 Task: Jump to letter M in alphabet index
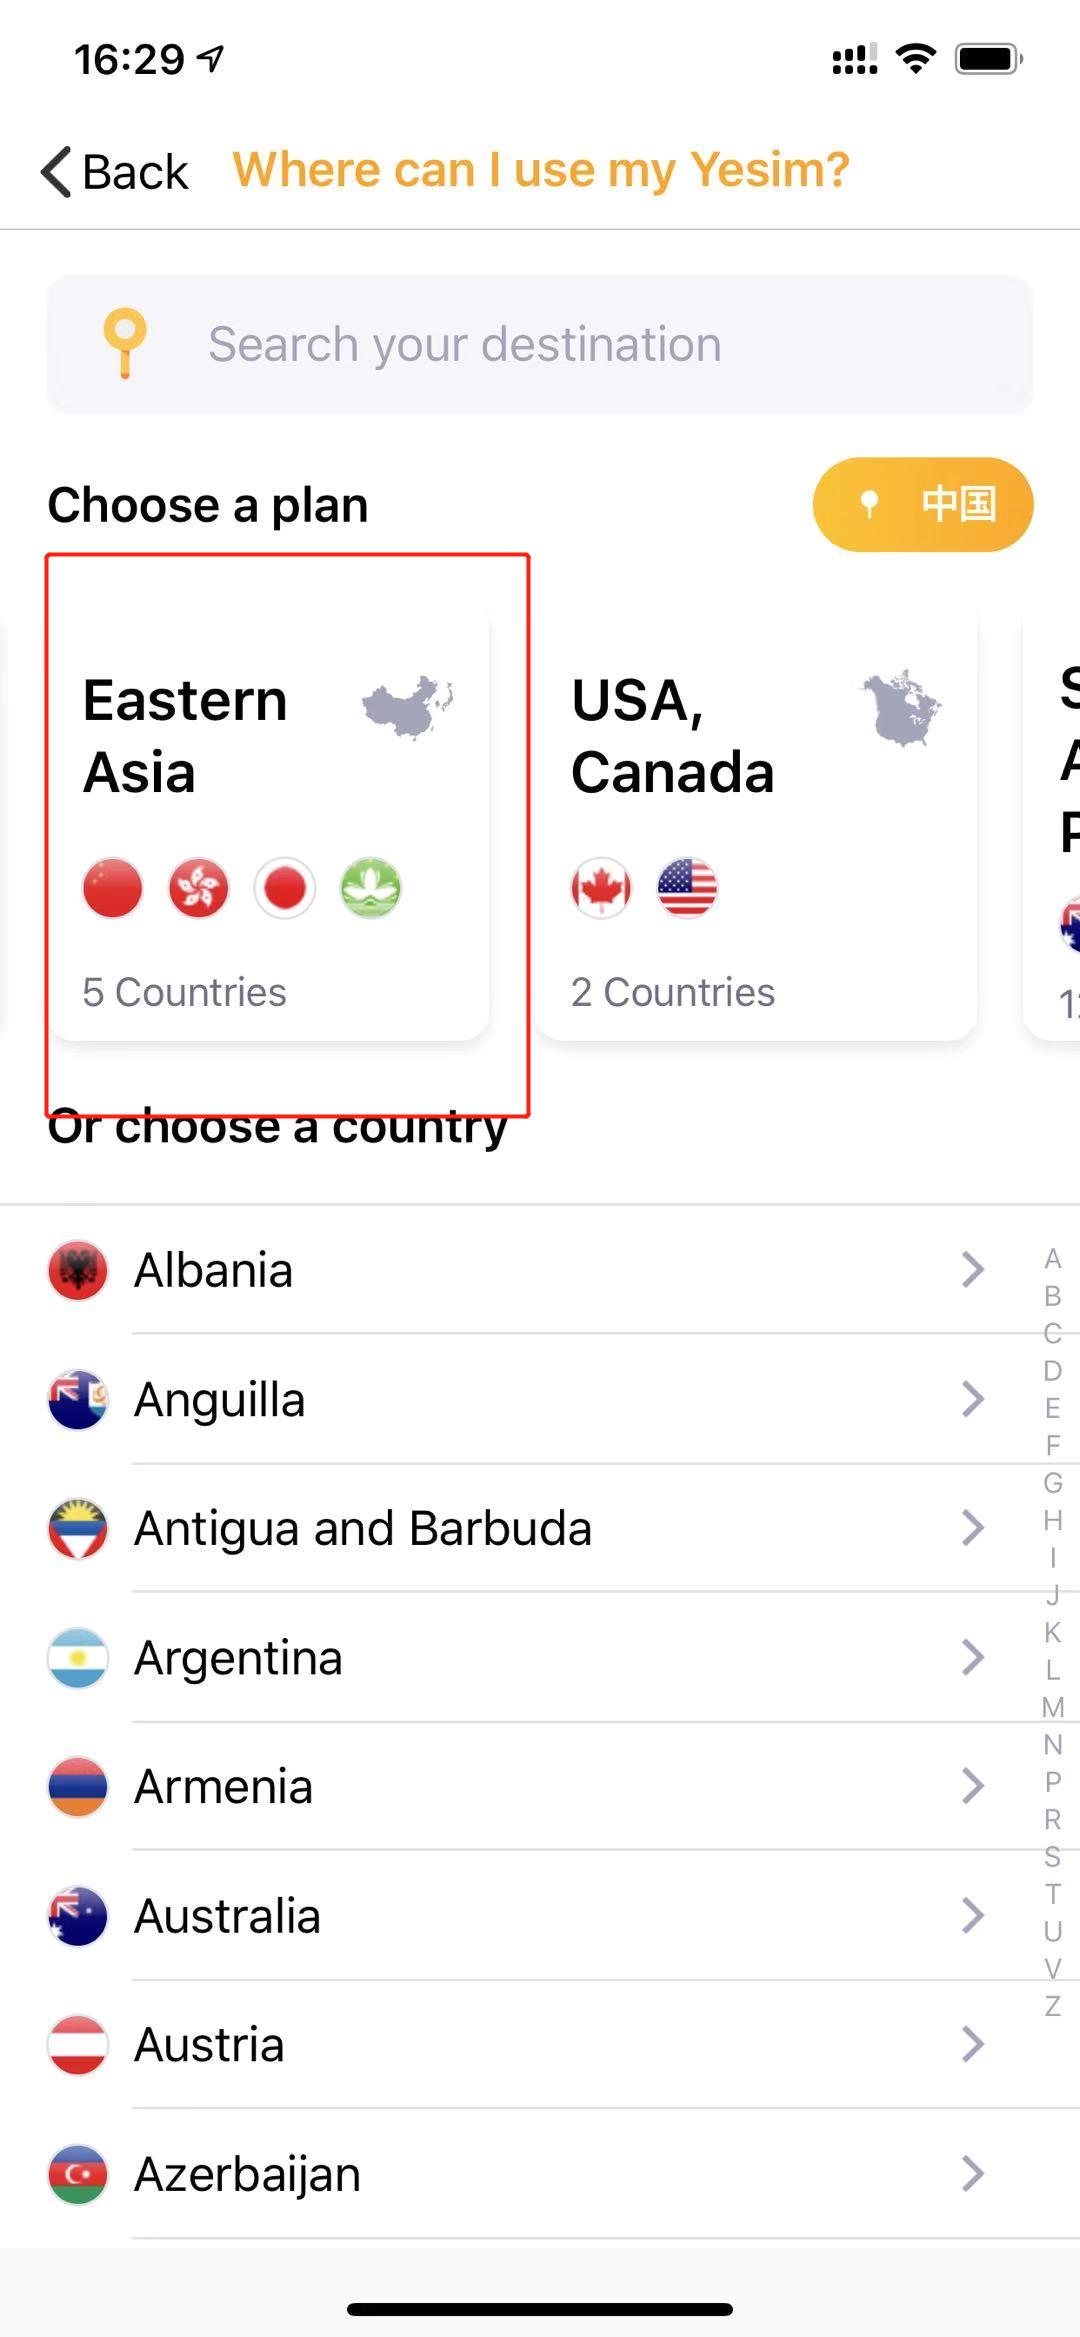(1053, 1707)
